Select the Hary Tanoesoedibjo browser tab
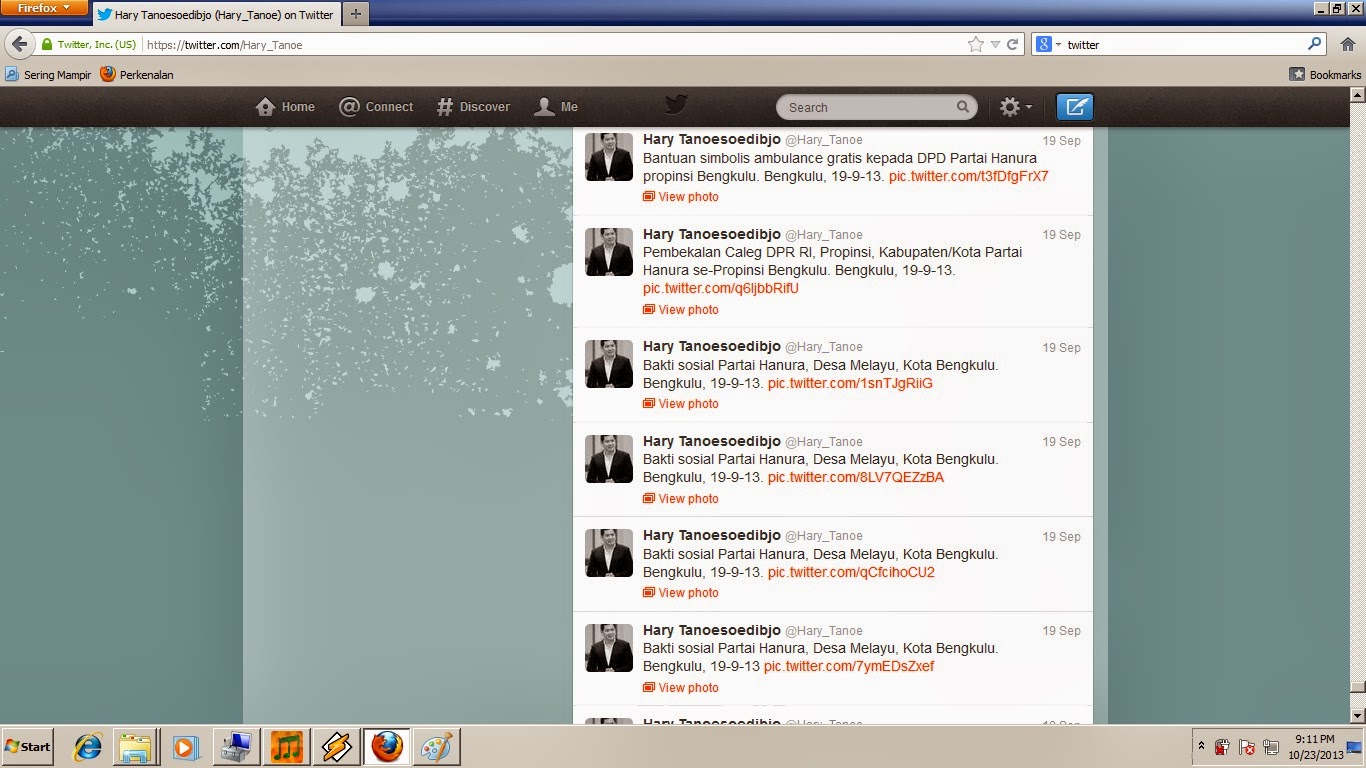The width and height of the screenshot is (1366, 768). pyautogui.click(x=216, y=15)
